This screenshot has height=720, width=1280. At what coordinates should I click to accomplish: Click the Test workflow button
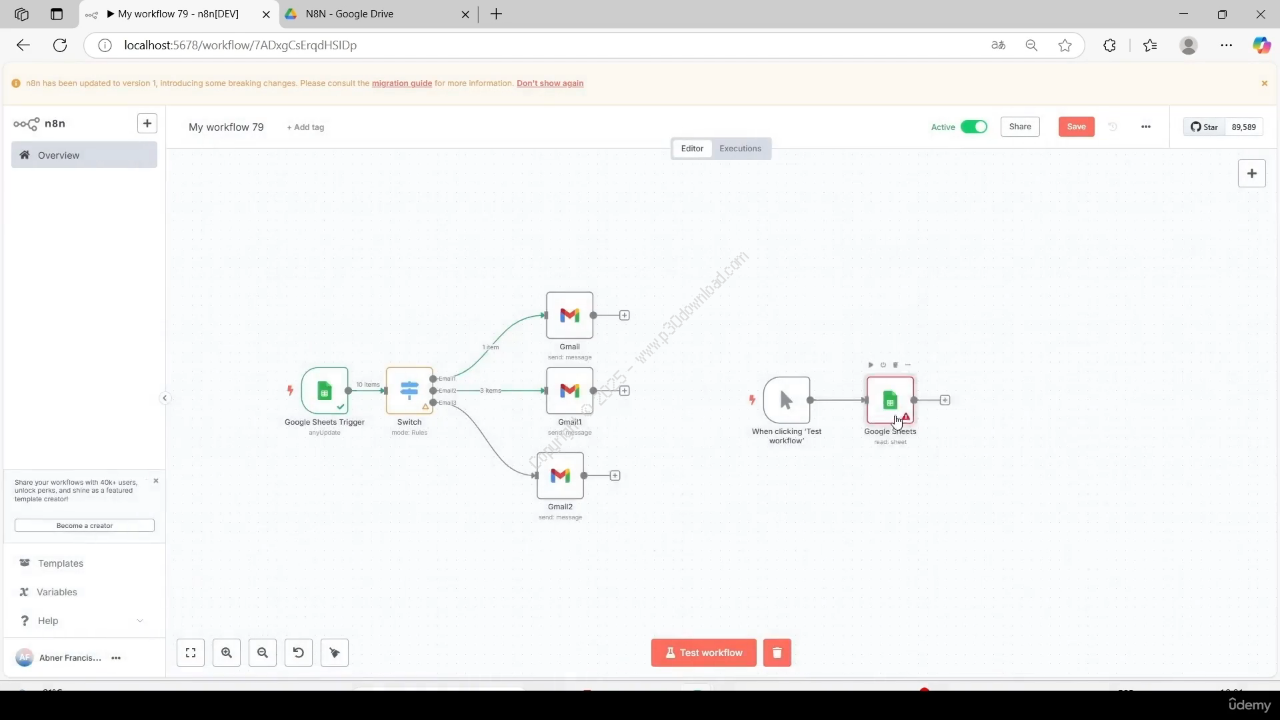pos(704,653)
